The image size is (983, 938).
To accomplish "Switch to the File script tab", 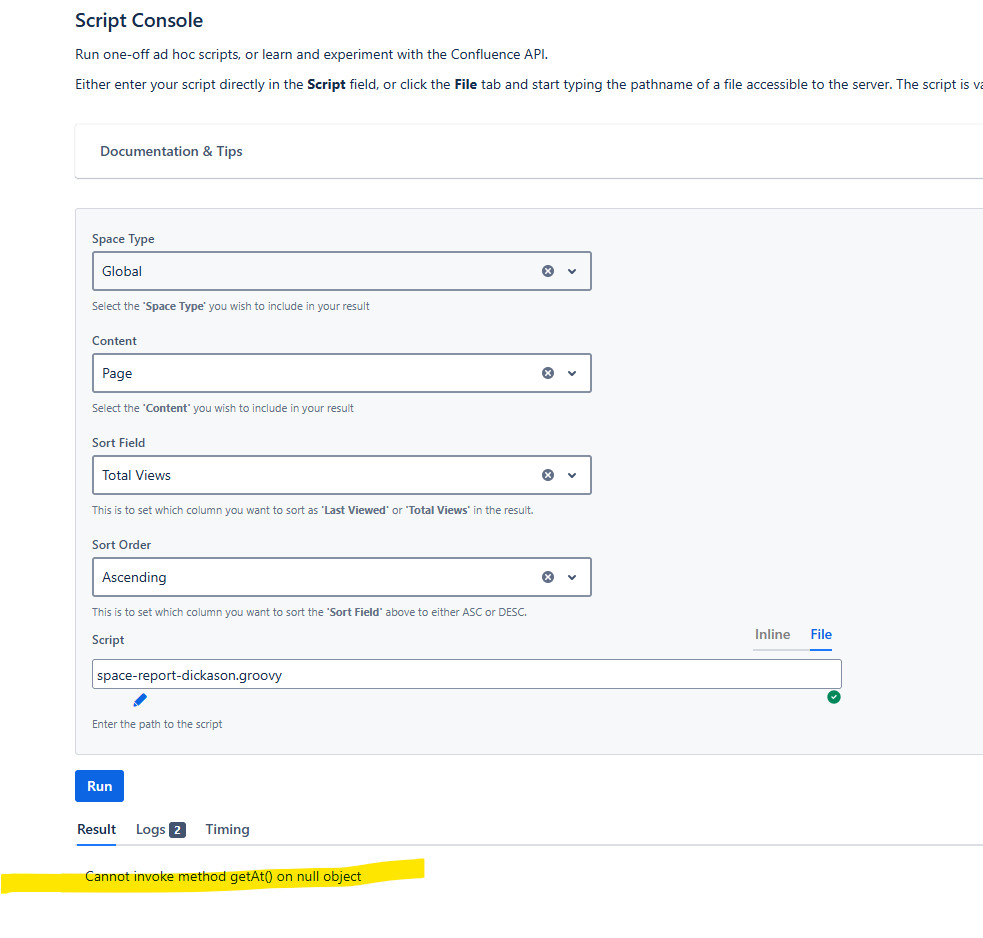I will tap(821, 635).
